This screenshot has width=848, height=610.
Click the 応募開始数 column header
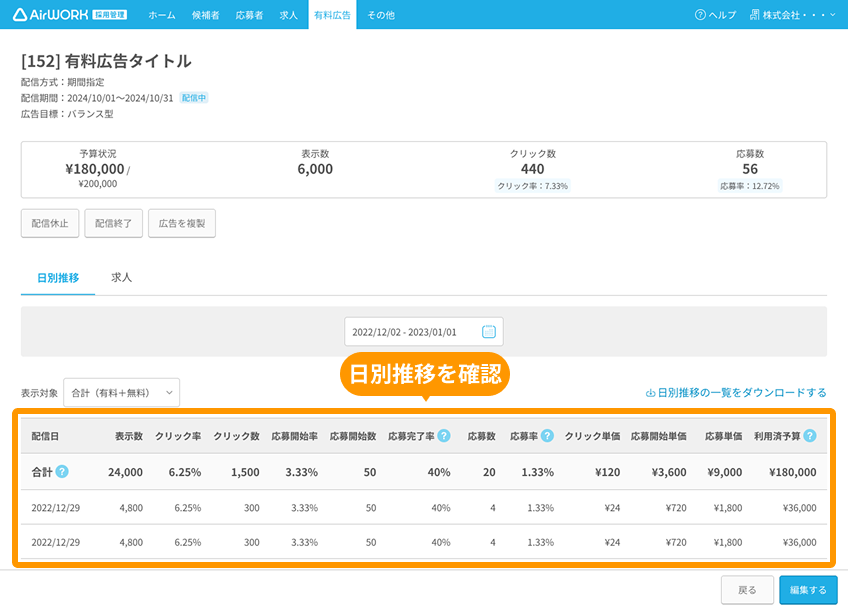(353, 436)
